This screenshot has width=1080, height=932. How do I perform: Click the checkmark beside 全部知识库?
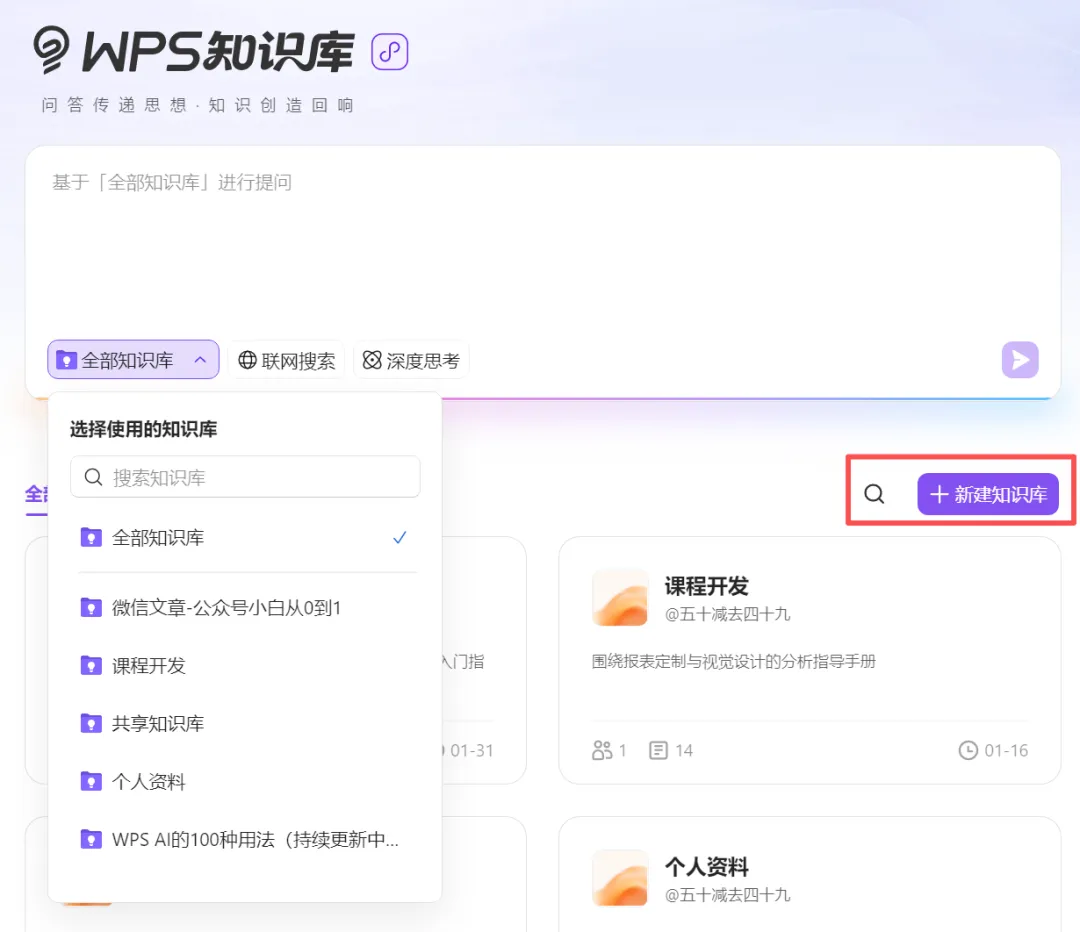coord(399,537)
